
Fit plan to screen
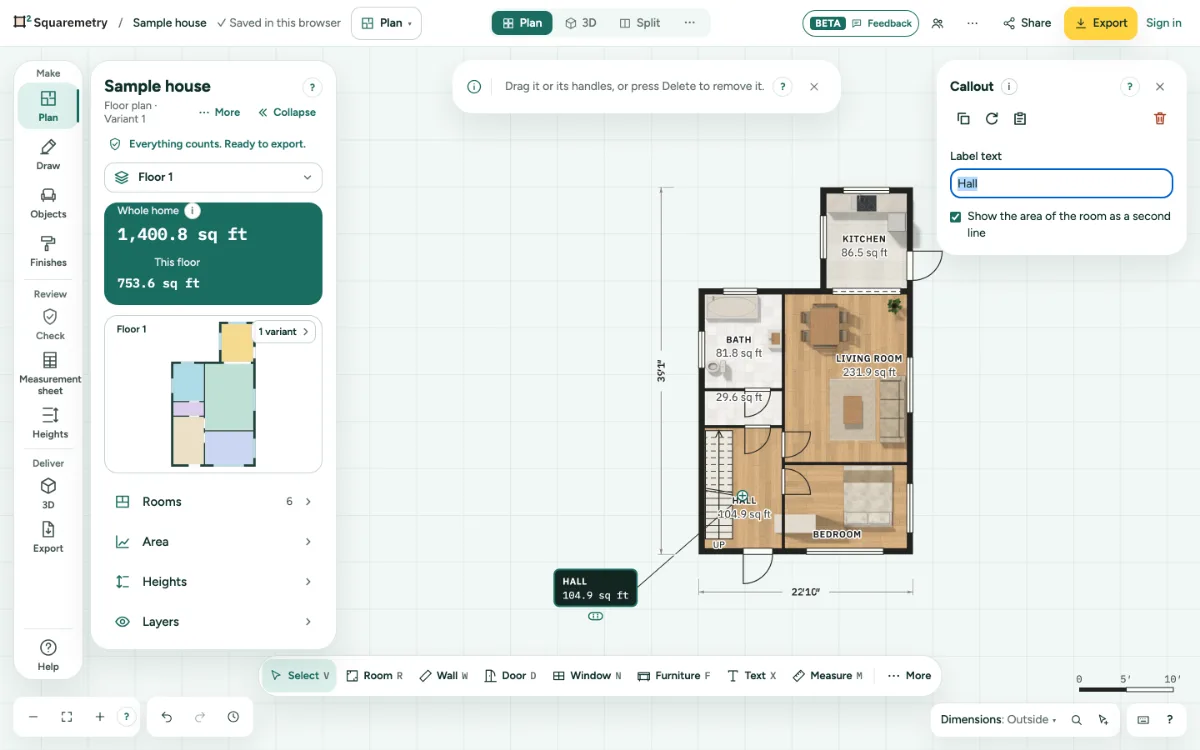67,717
